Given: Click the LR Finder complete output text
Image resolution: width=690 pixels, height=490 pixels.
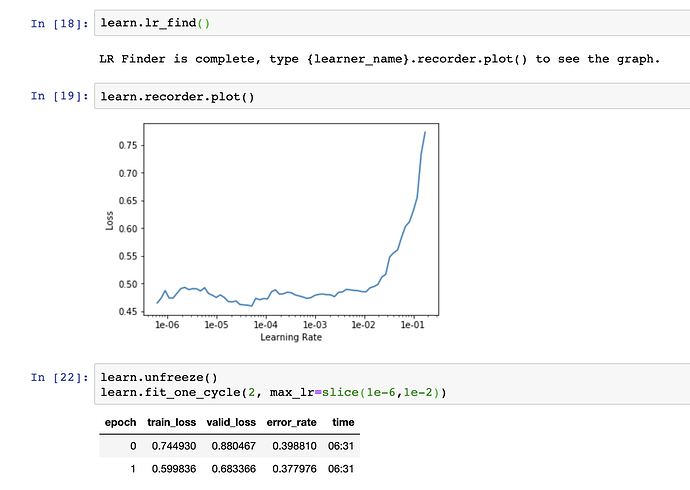Looking at the screenshot, I should (x=380, y=59).
